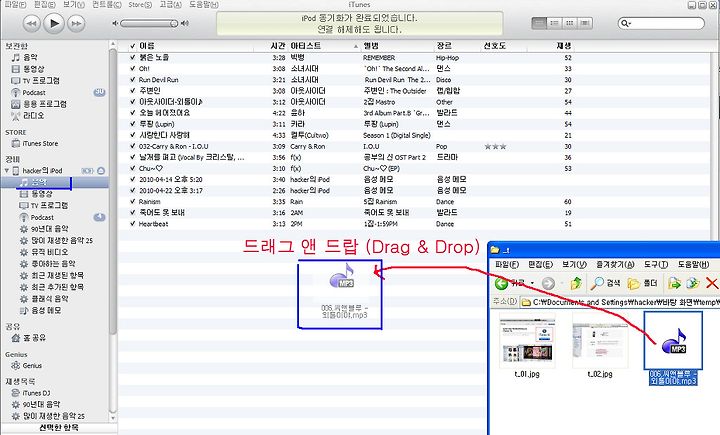
Task: Click the Next track fast-forward button
Action: click(76, 23)
